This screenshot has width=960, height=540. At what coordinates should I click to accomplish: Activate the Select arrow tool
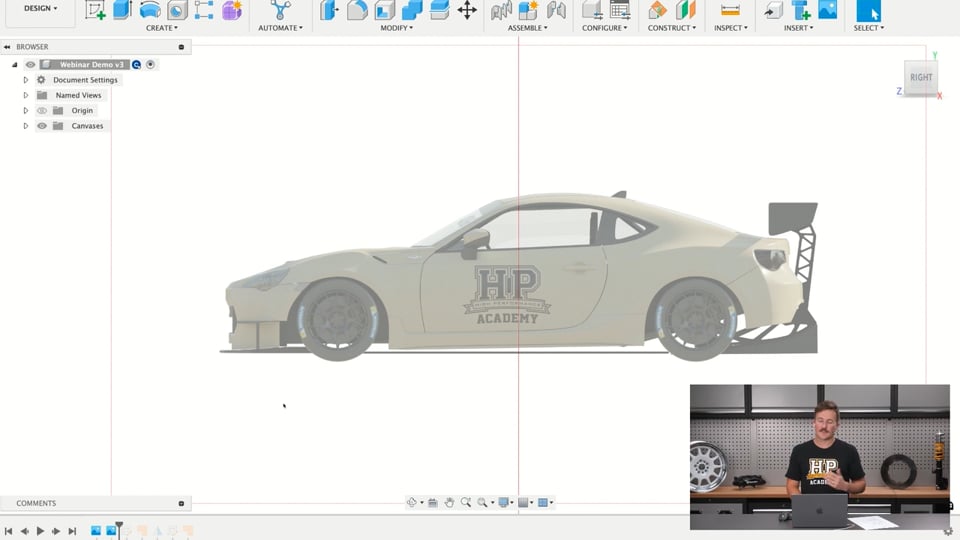click(x=869, y=10)
